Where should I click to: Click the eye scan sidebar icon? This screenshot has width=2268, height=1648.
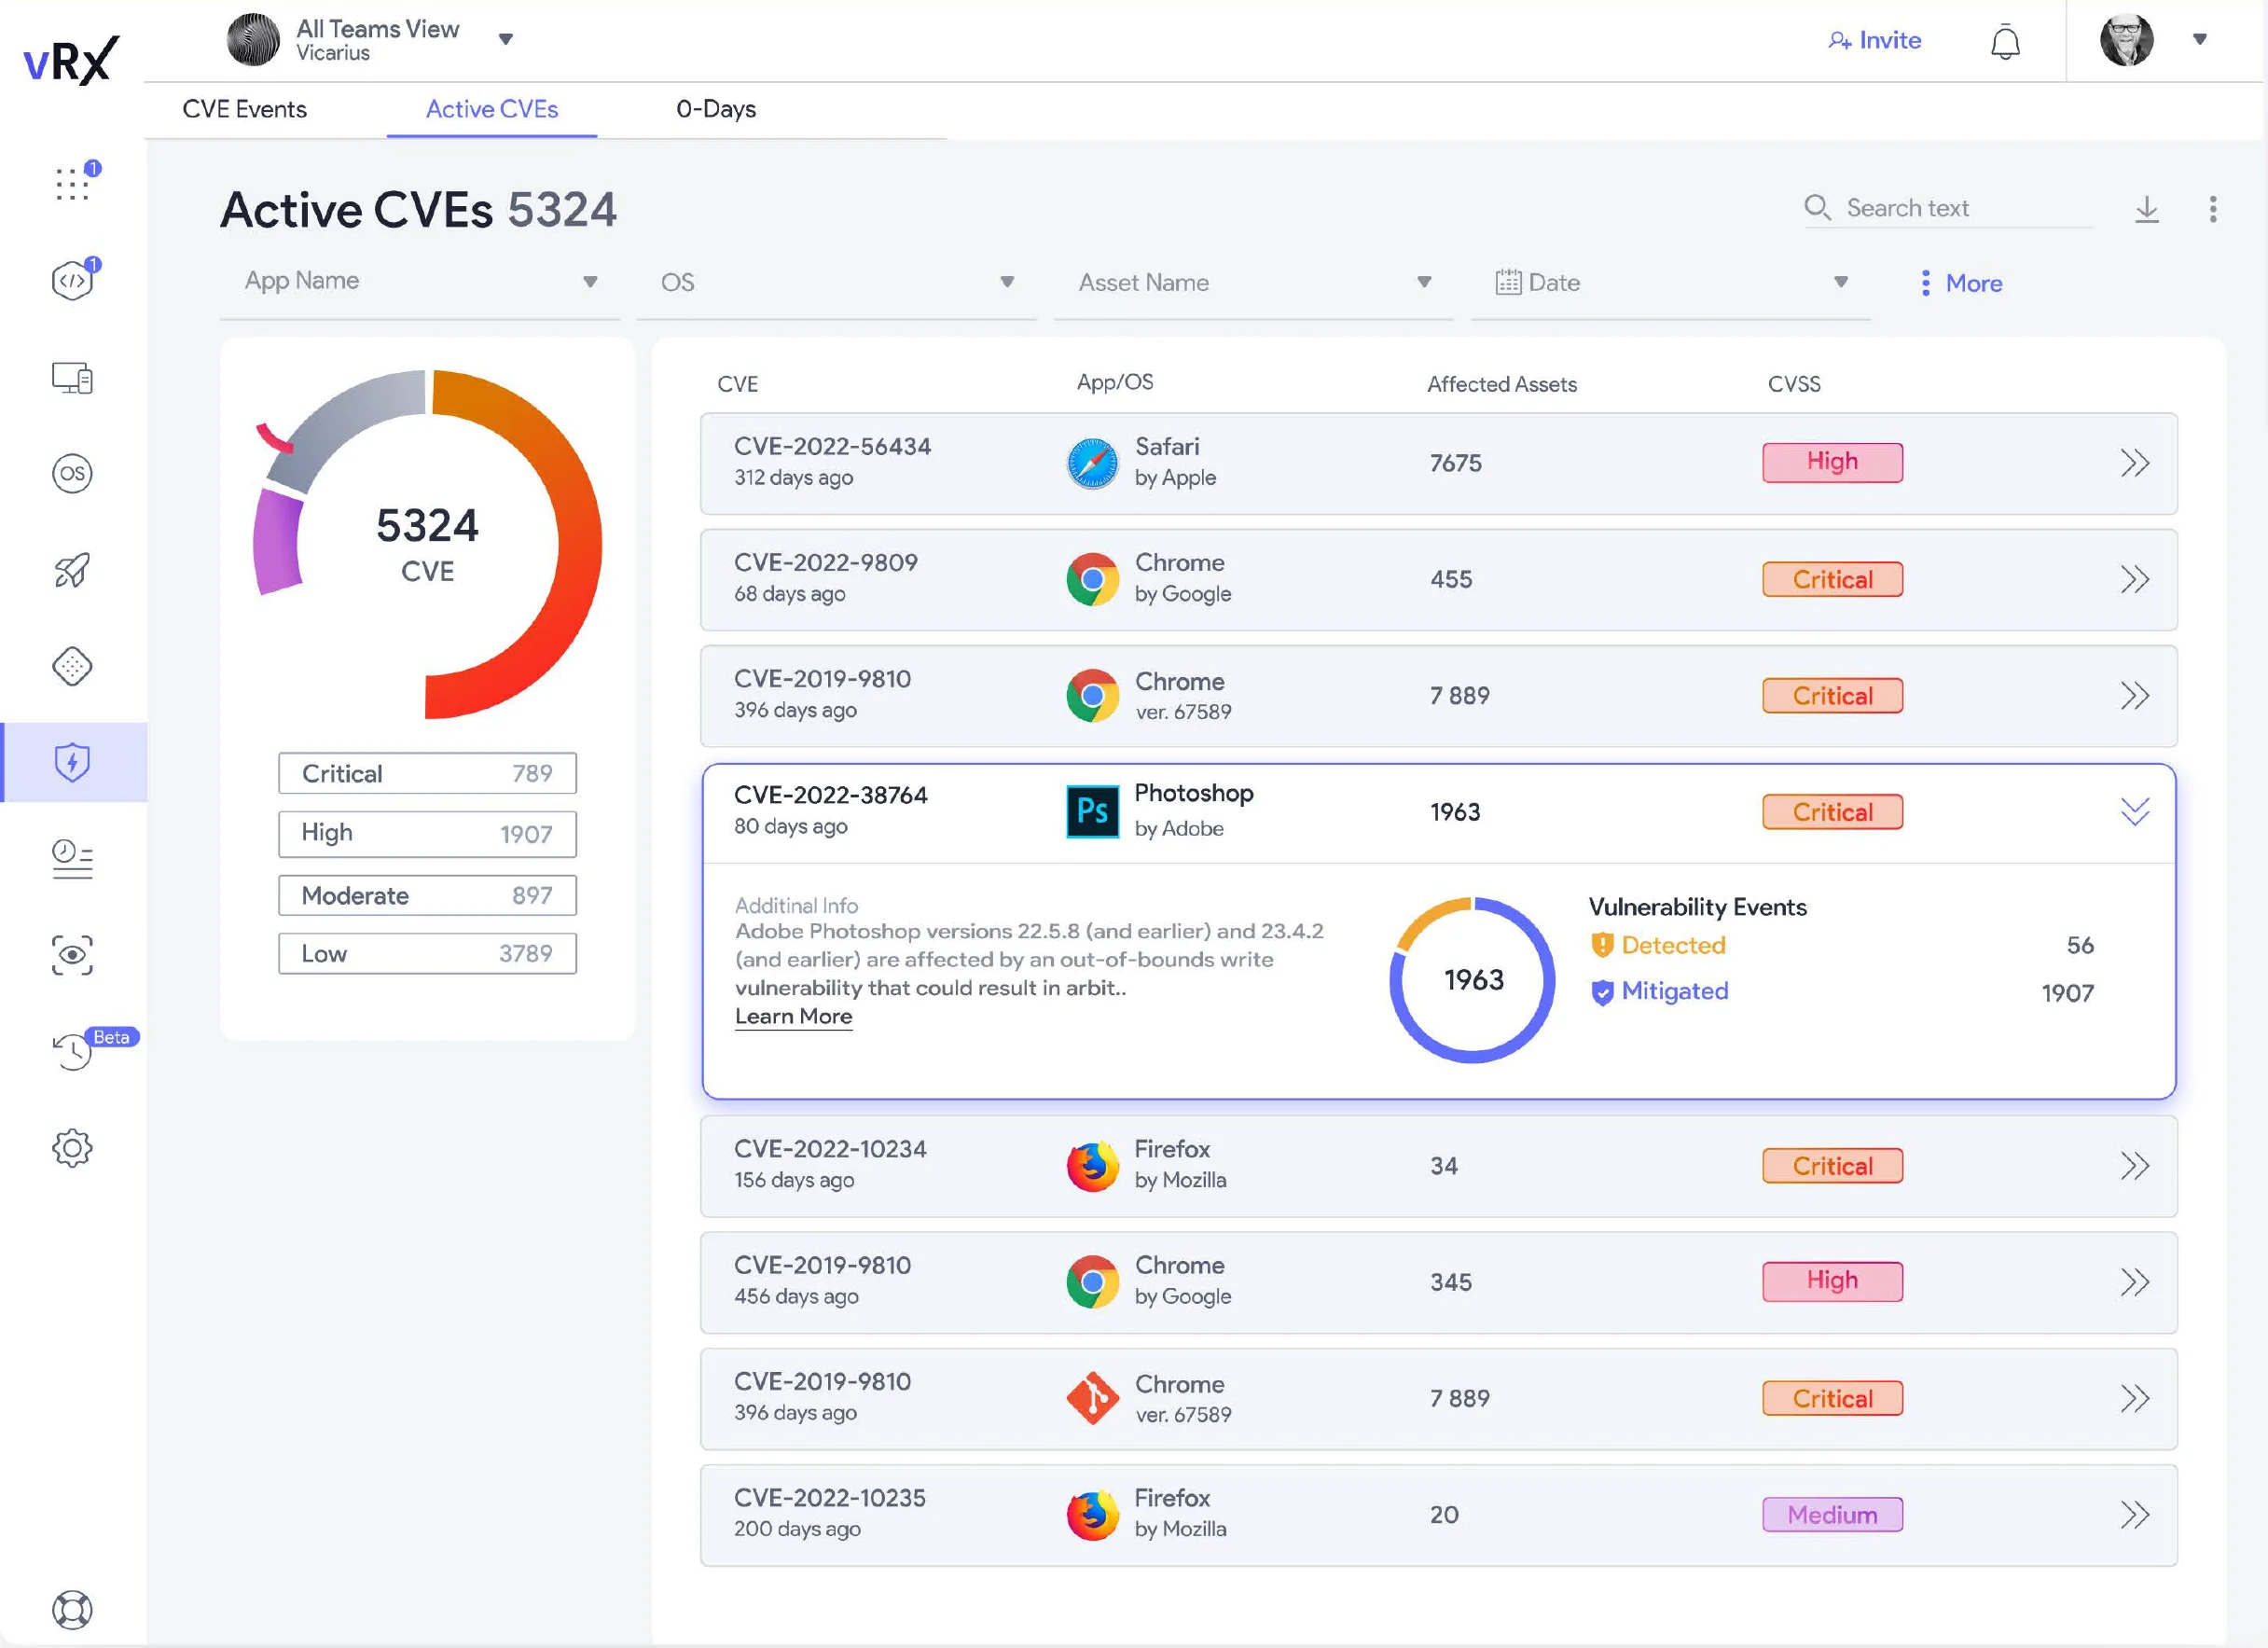pos(72,955)
